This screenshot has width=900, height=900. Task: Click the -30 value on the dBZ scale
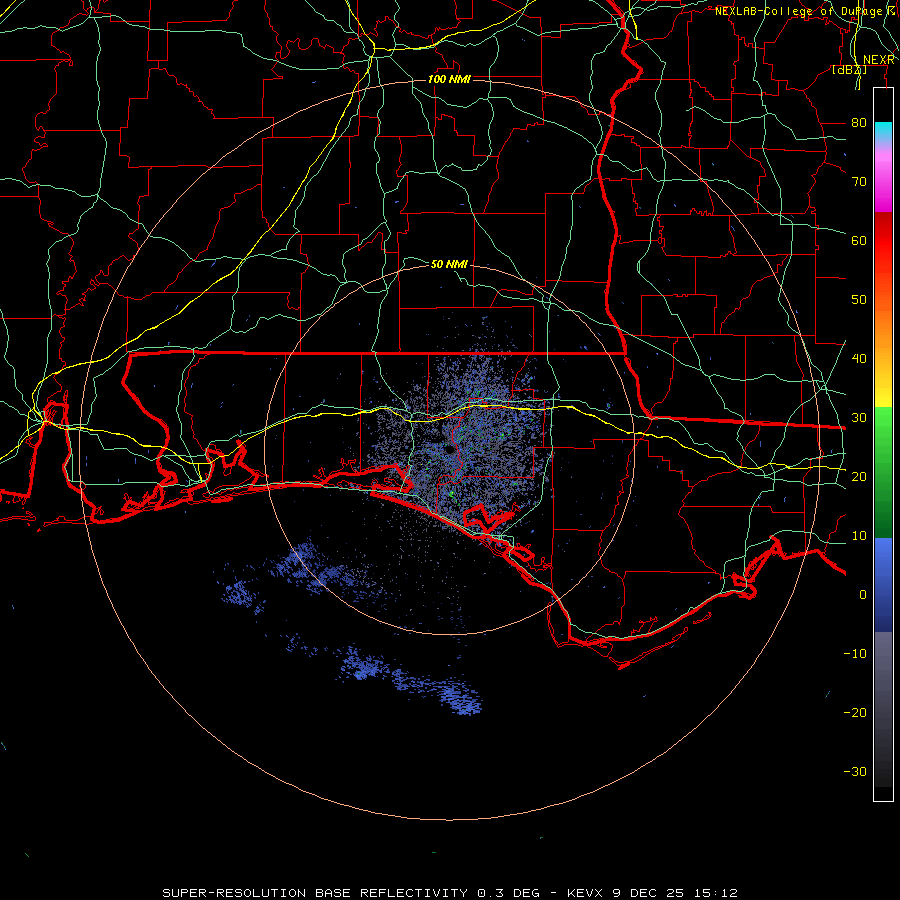tap(855, 771)
